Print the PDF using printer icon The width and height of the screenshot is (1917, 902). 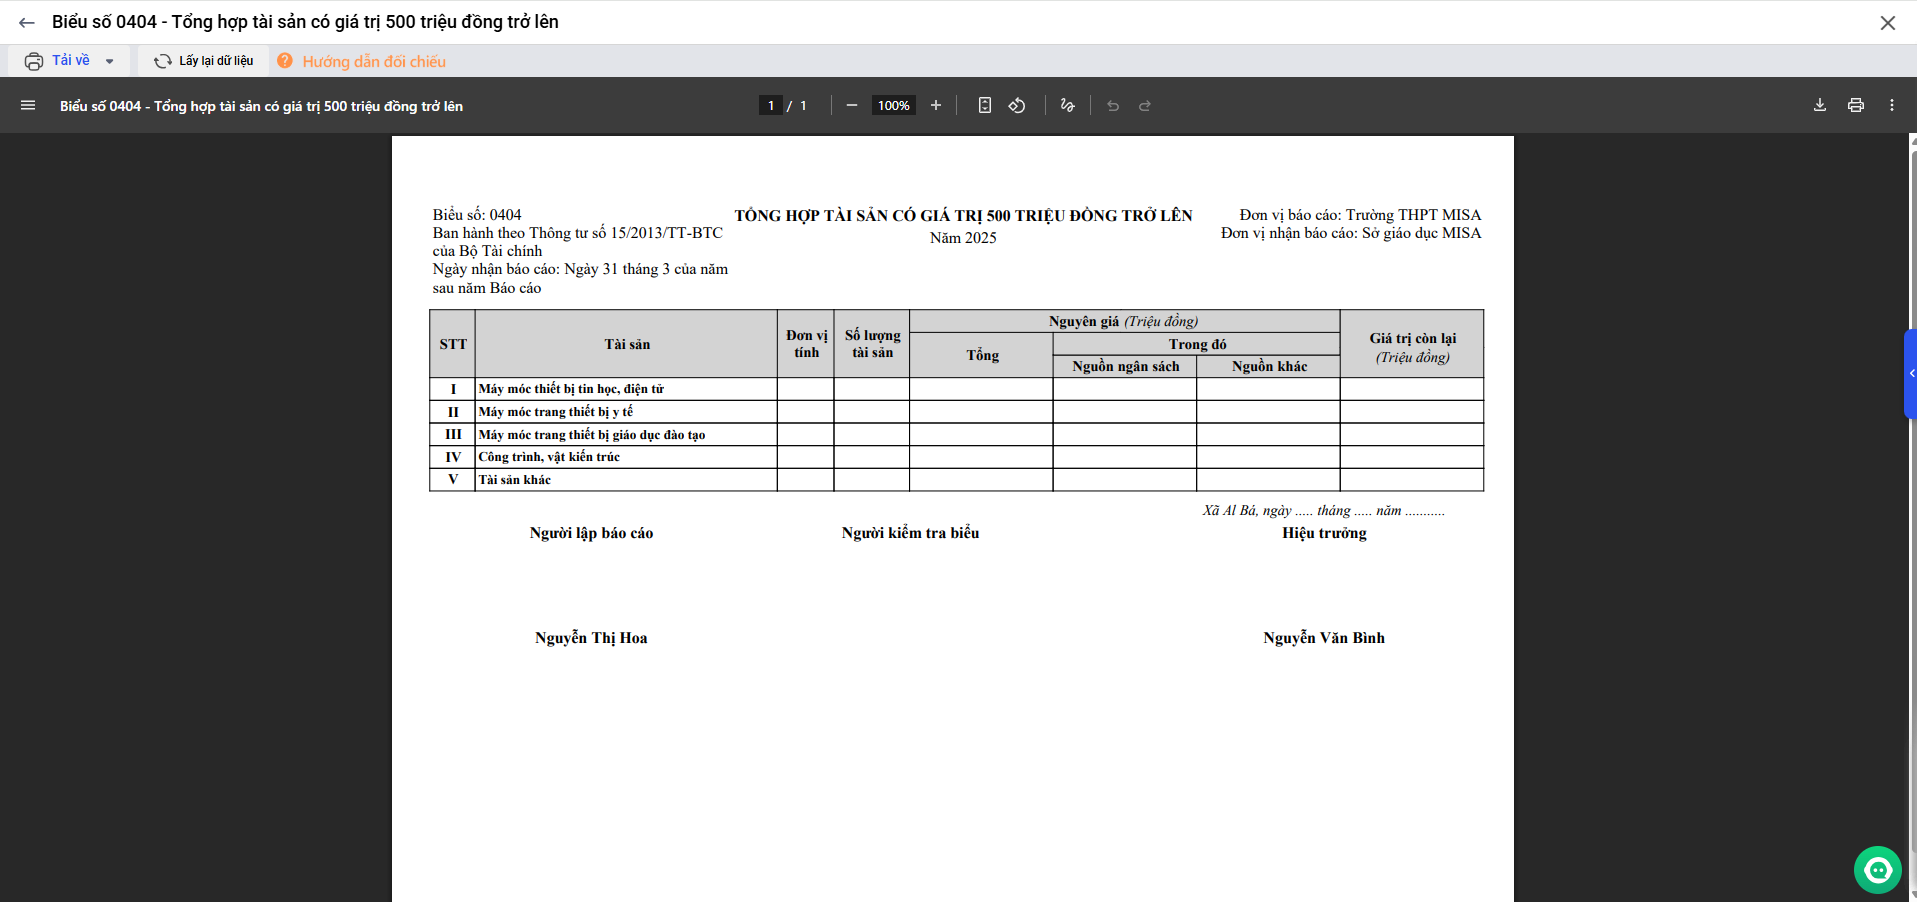[x=1856, y=105]
